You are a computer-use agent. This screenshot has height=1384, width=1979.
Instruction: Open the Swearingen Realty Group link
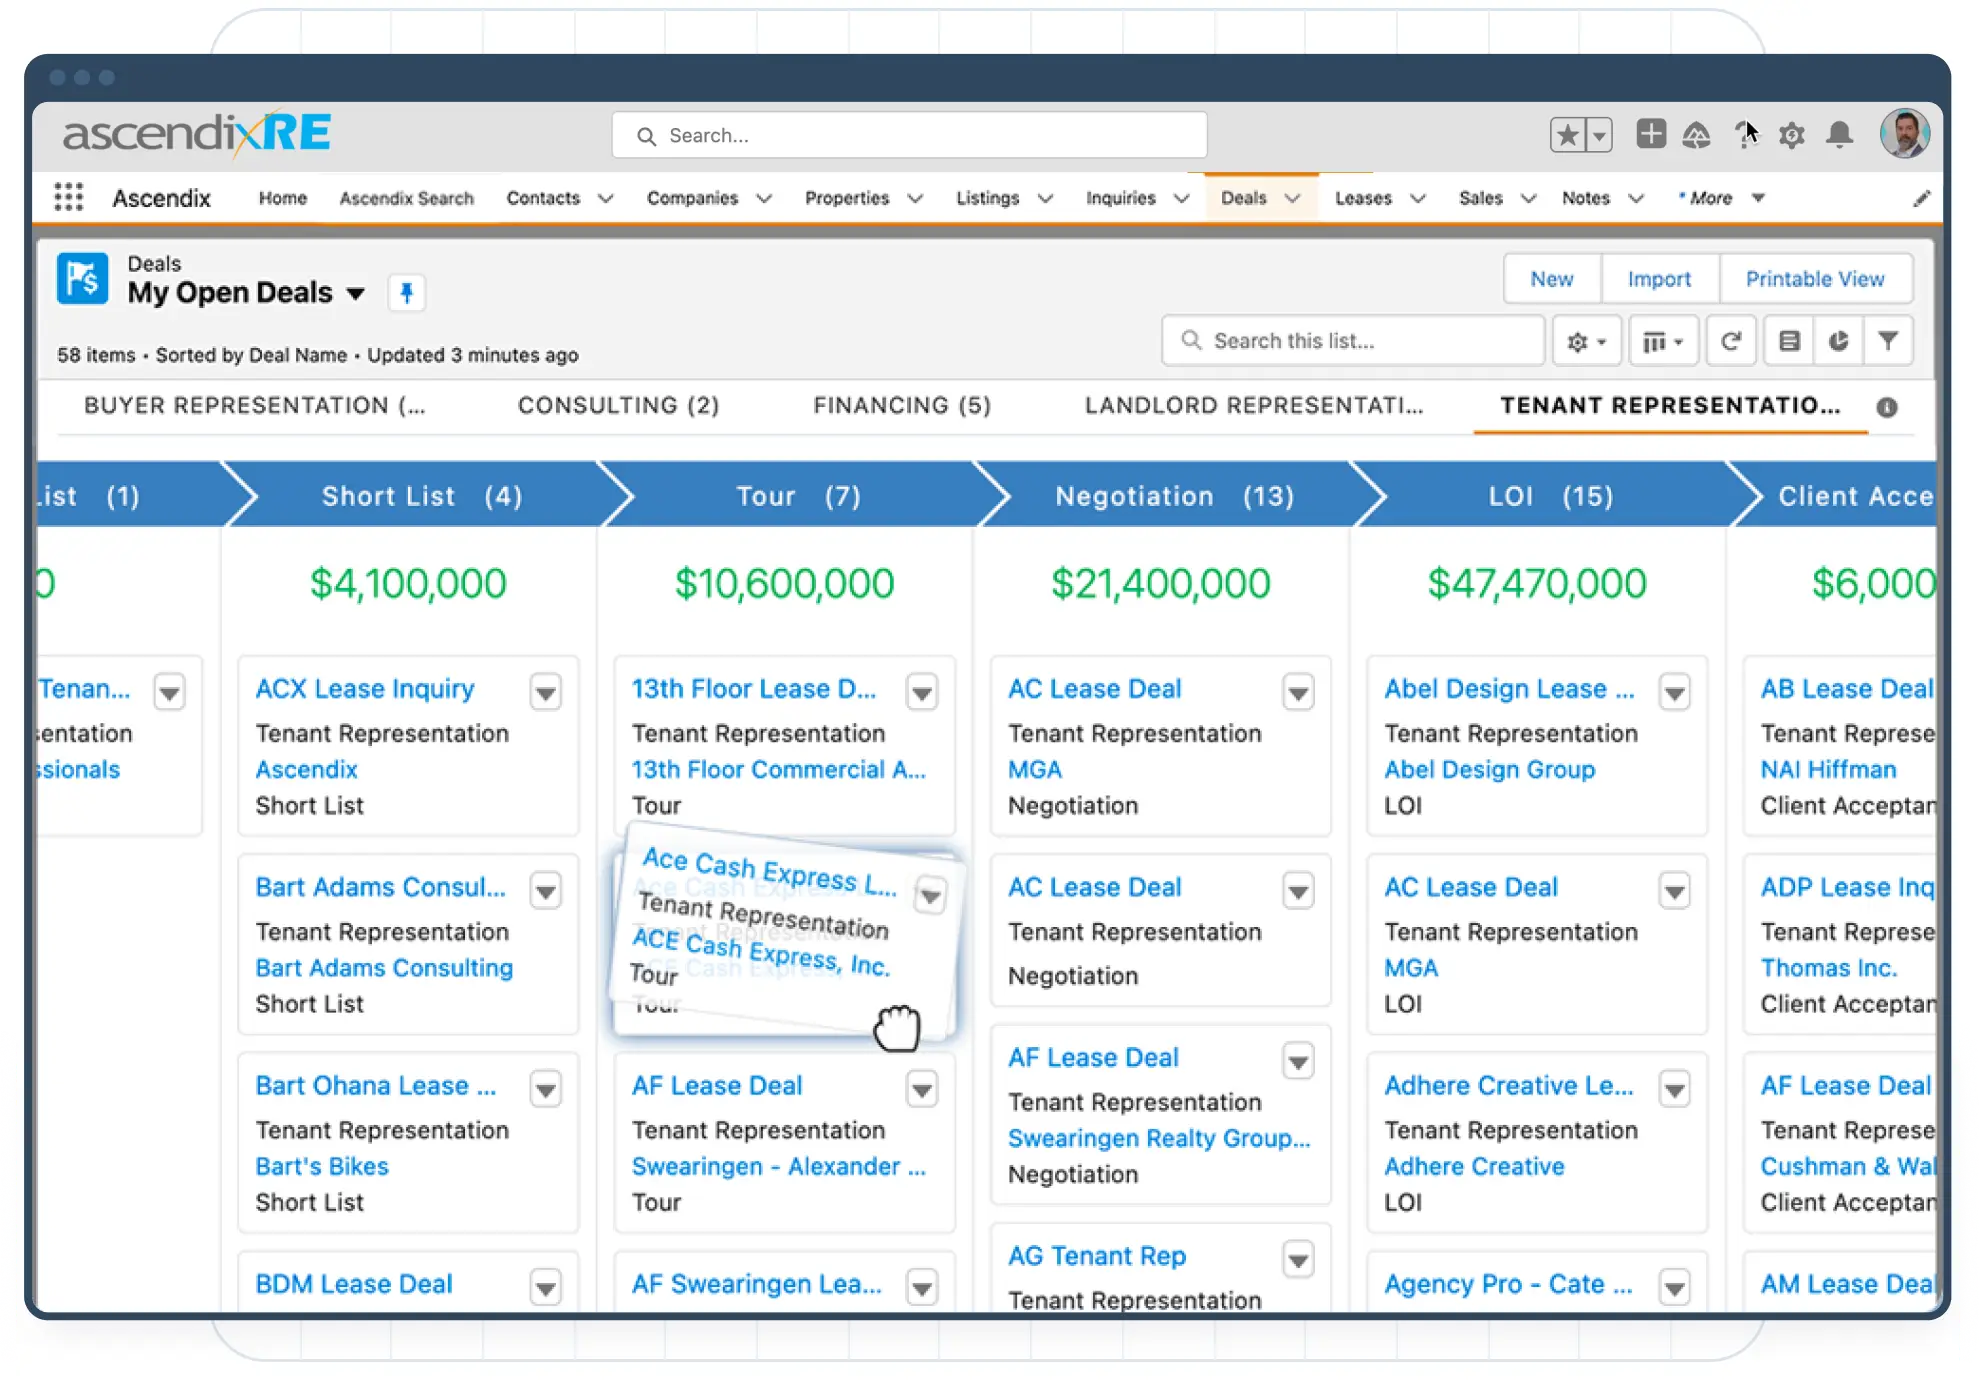(x=1159, y=1139)
